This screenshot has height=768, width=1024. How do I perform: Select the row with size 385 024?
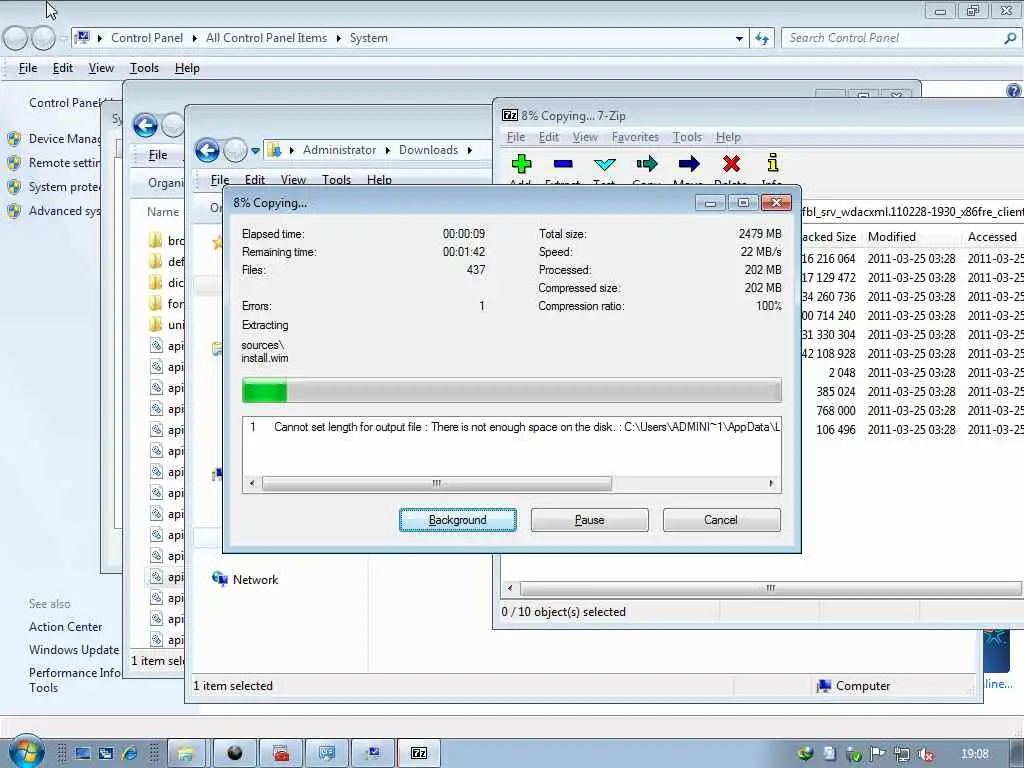[x=912, y=392]
